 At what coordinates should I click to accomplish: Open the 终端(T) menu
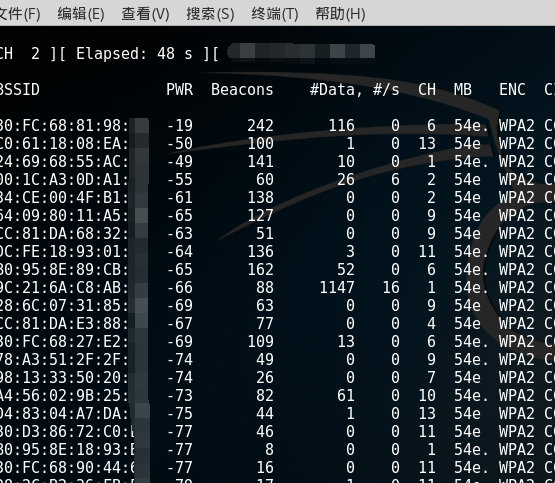(x=275, y=14)
